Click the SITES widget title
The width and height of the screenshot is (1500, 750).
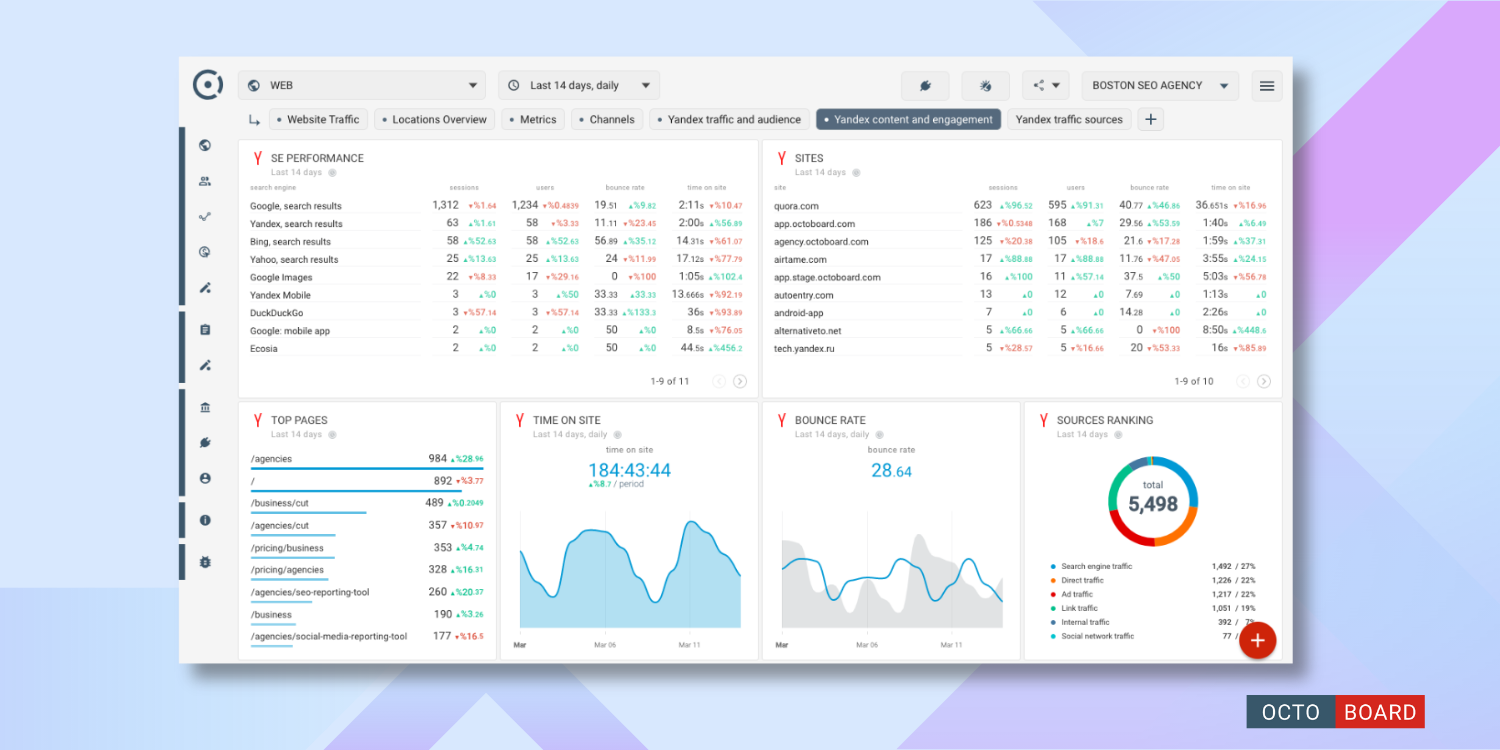click(x=809, y=158)
